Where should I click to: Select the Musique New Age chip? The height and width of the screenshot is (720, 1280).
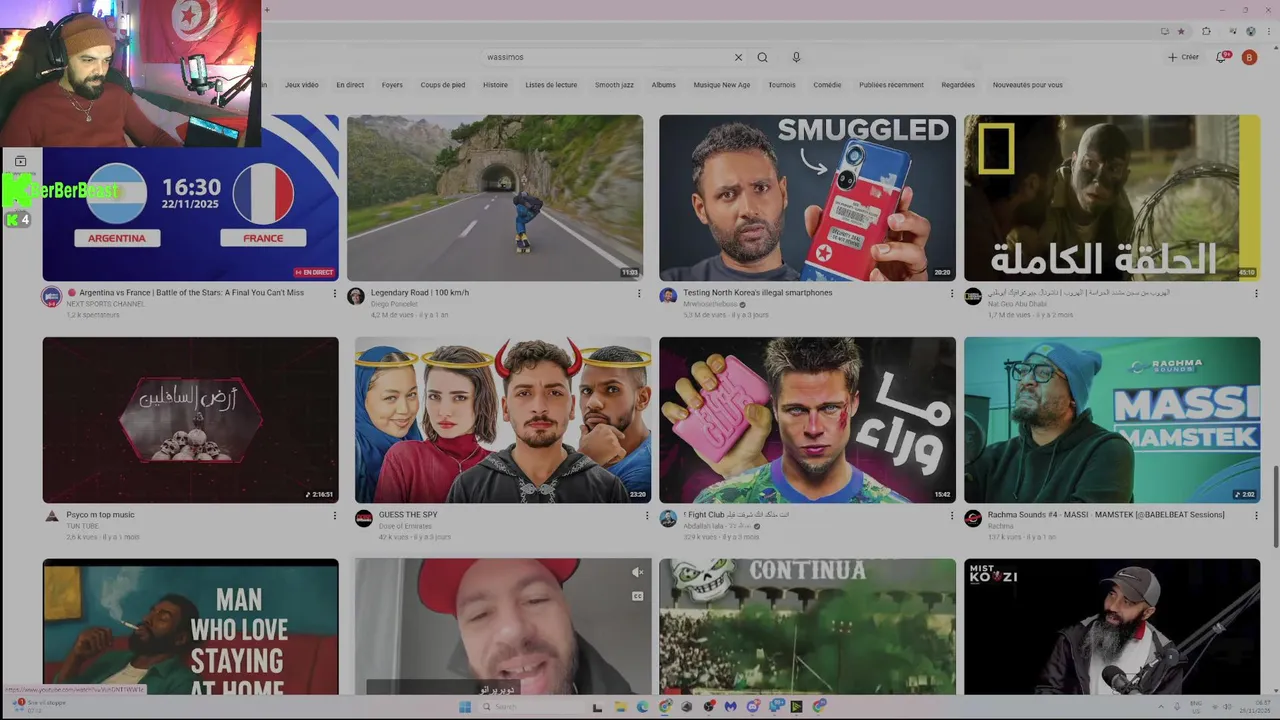click(721, 85)
